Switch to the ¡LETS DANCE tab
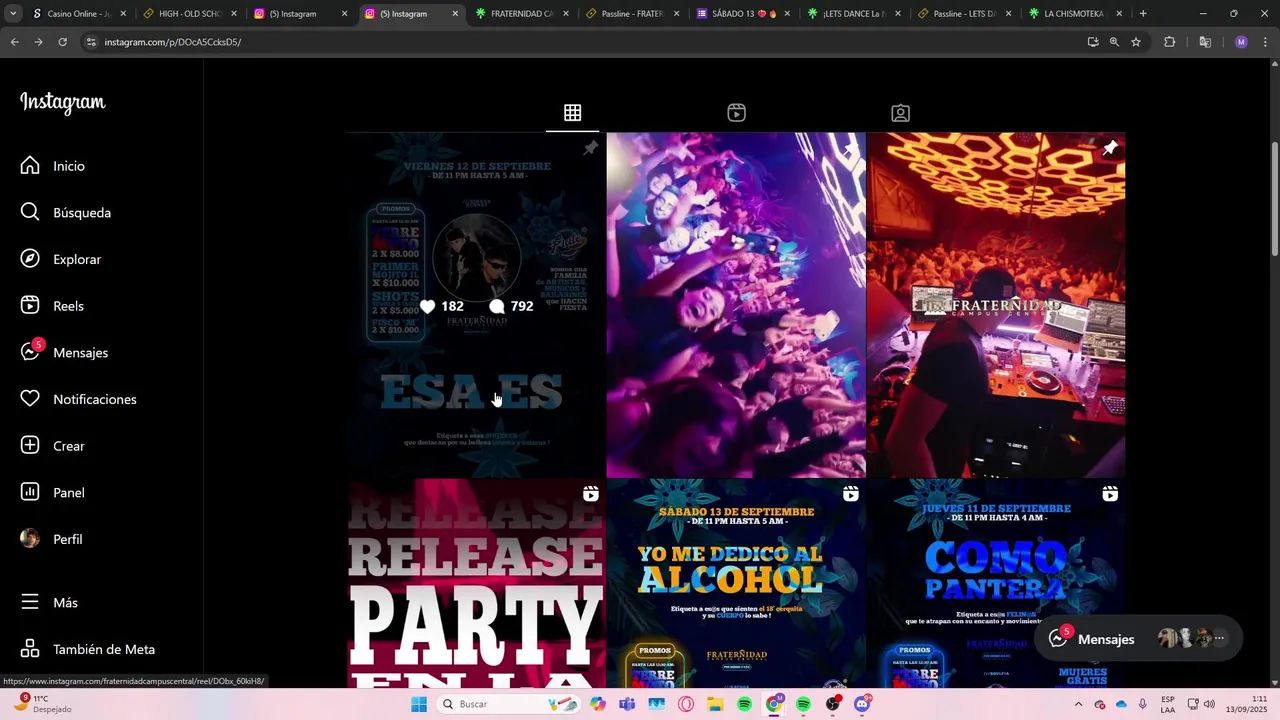The image size is (1280, 720). pyautogui.click(x=853, y=14)
